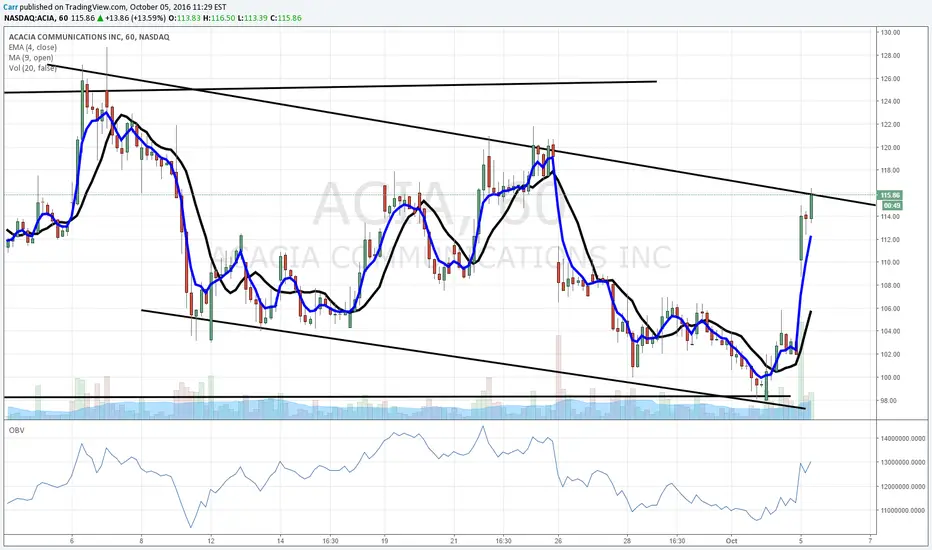Click the 128.00 price axis label
932x550 pixels.
(891, 56)
